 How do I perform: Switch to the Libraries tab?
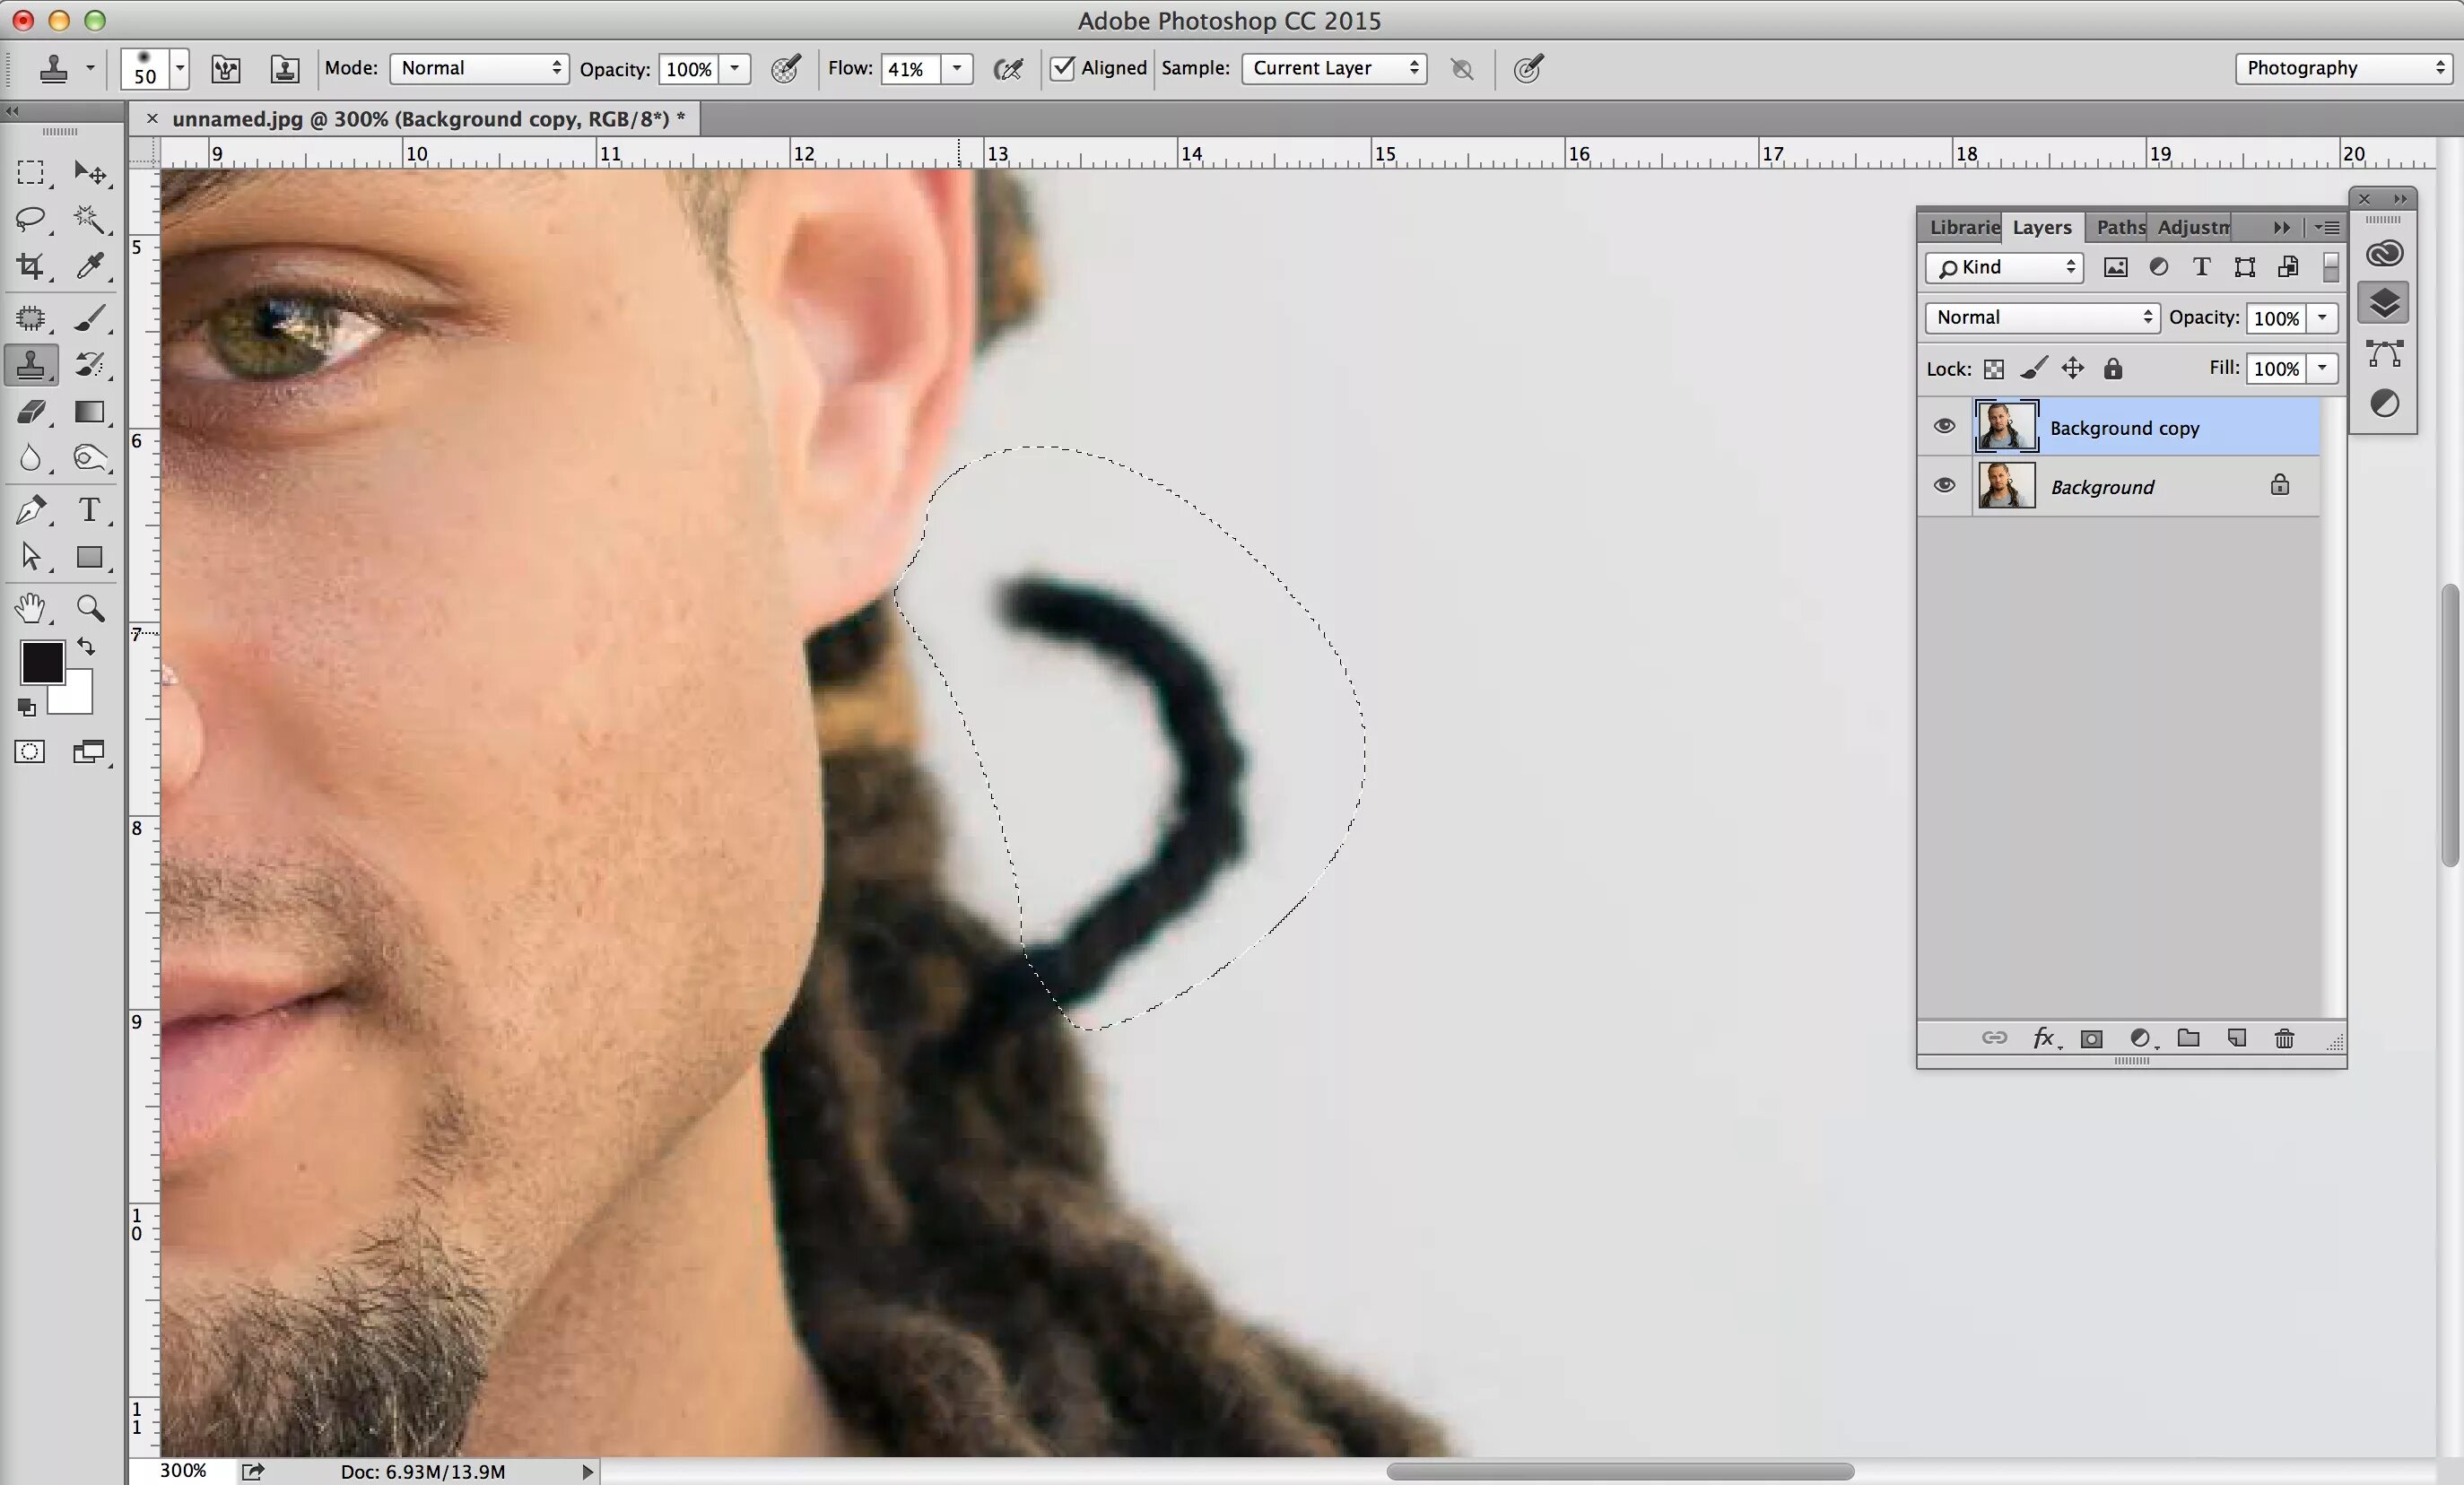coord(1962,227)
